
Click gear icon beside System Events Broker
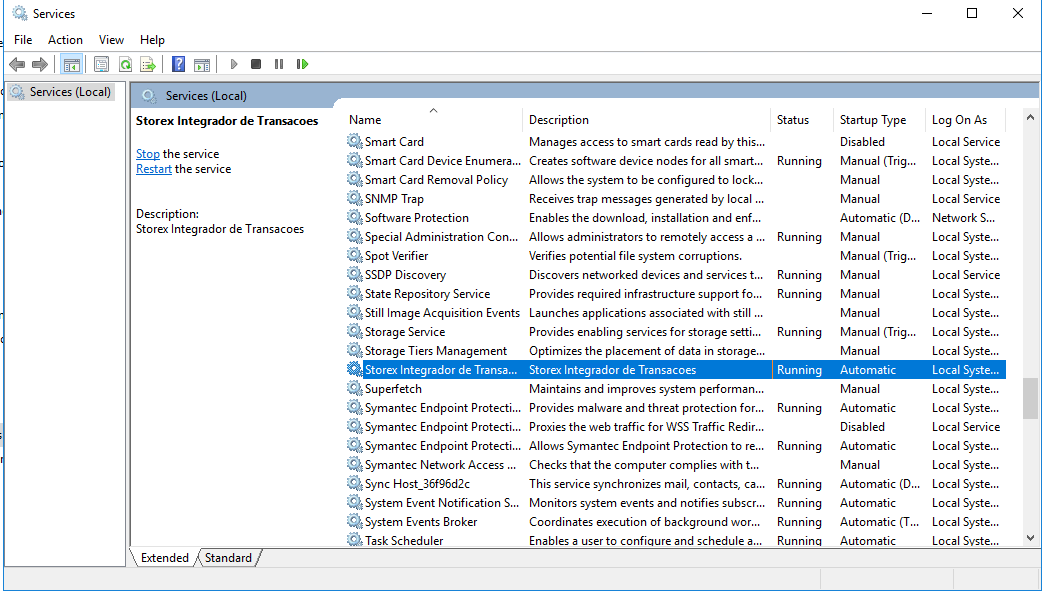(x=355, y=521)
